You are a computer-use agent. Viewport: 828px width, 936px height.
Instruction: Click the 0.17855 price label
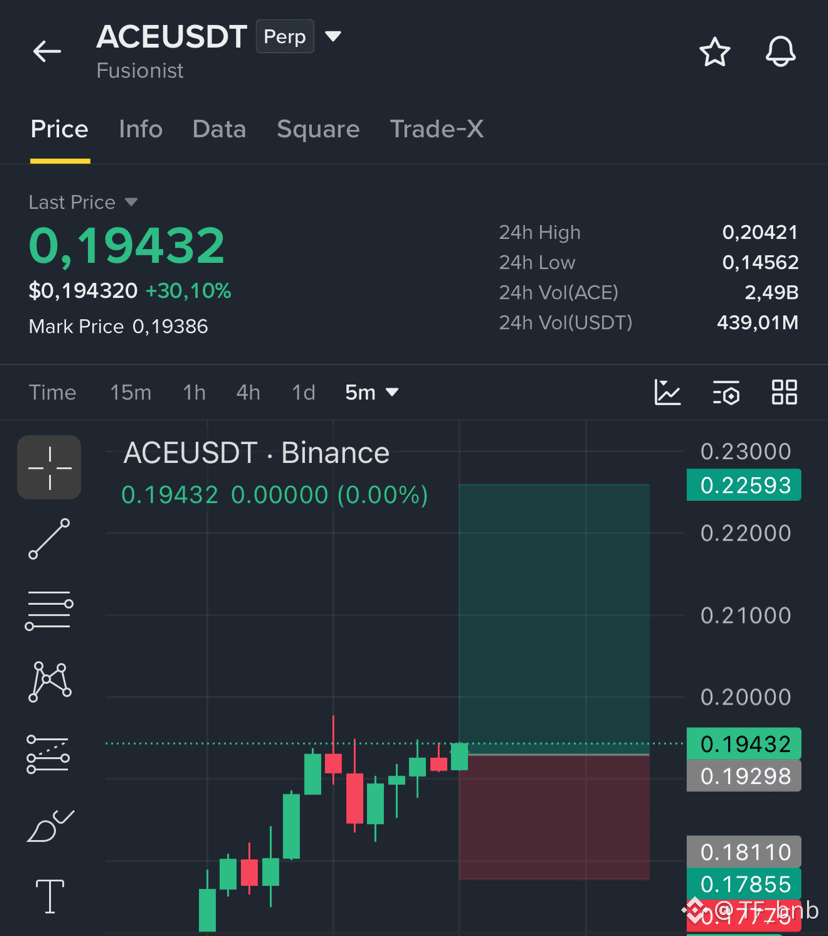point(744,883)
